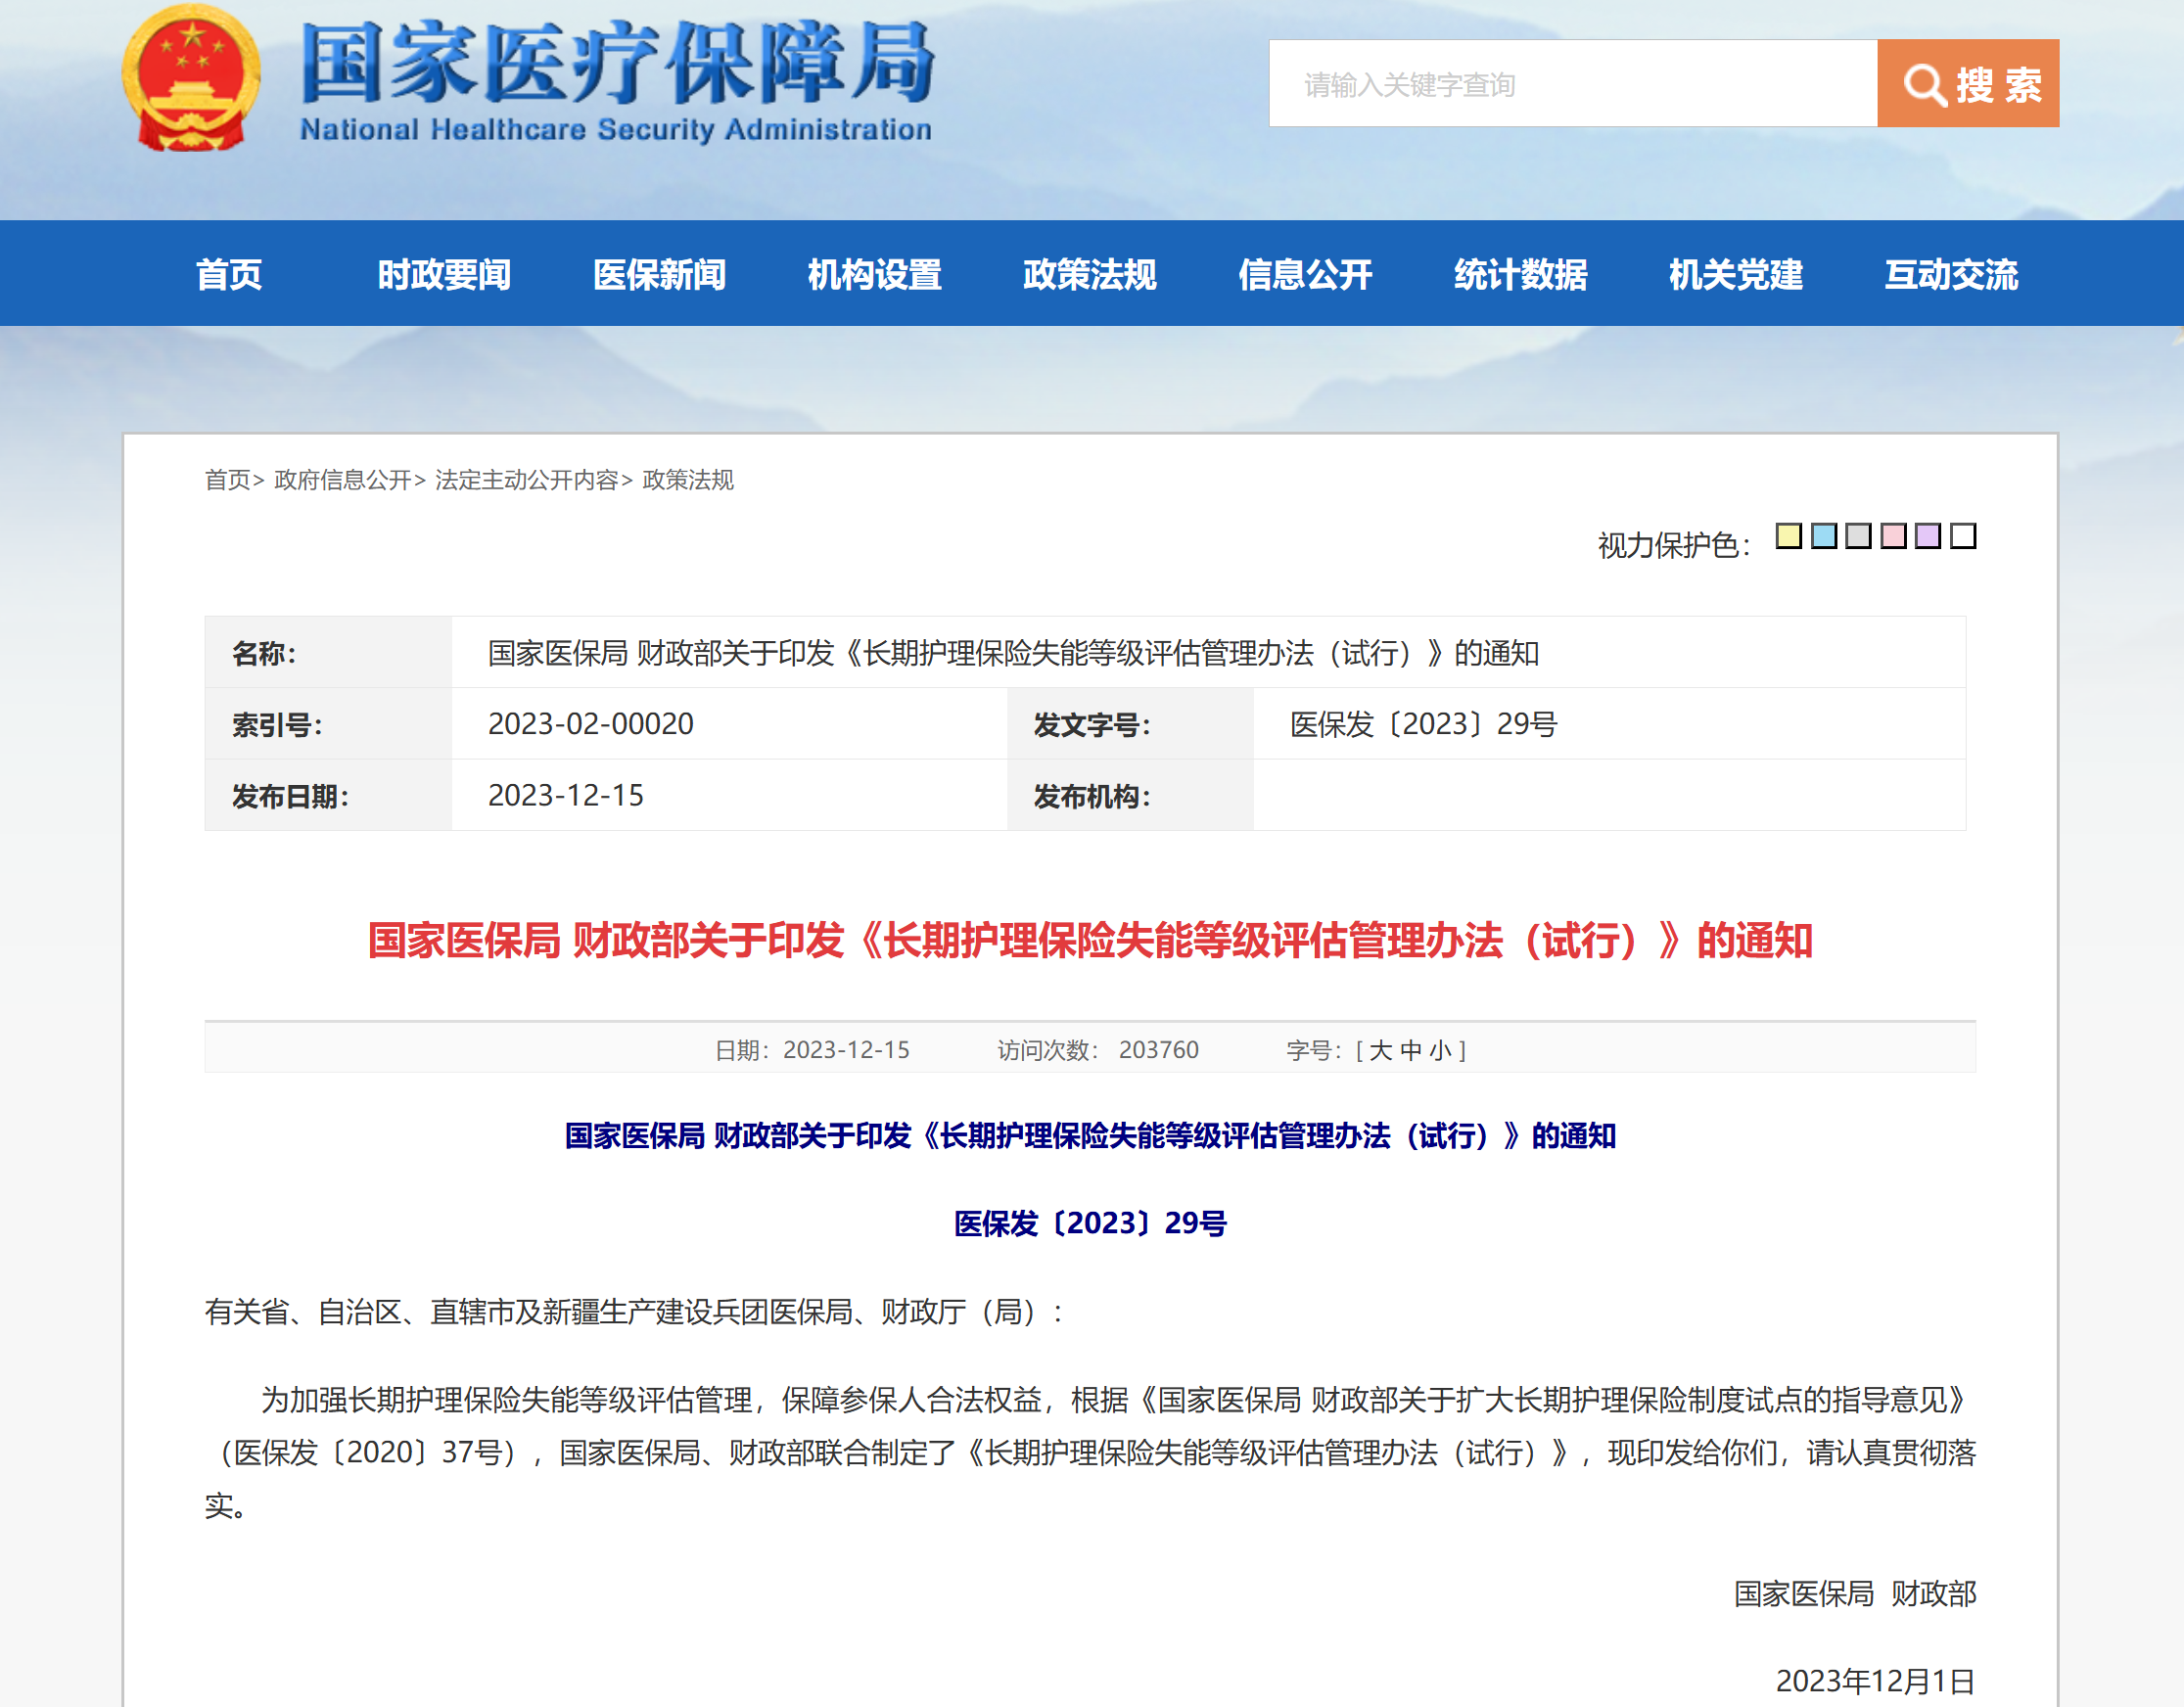Open the 信息公开 navigation item

coord(1305,274)
